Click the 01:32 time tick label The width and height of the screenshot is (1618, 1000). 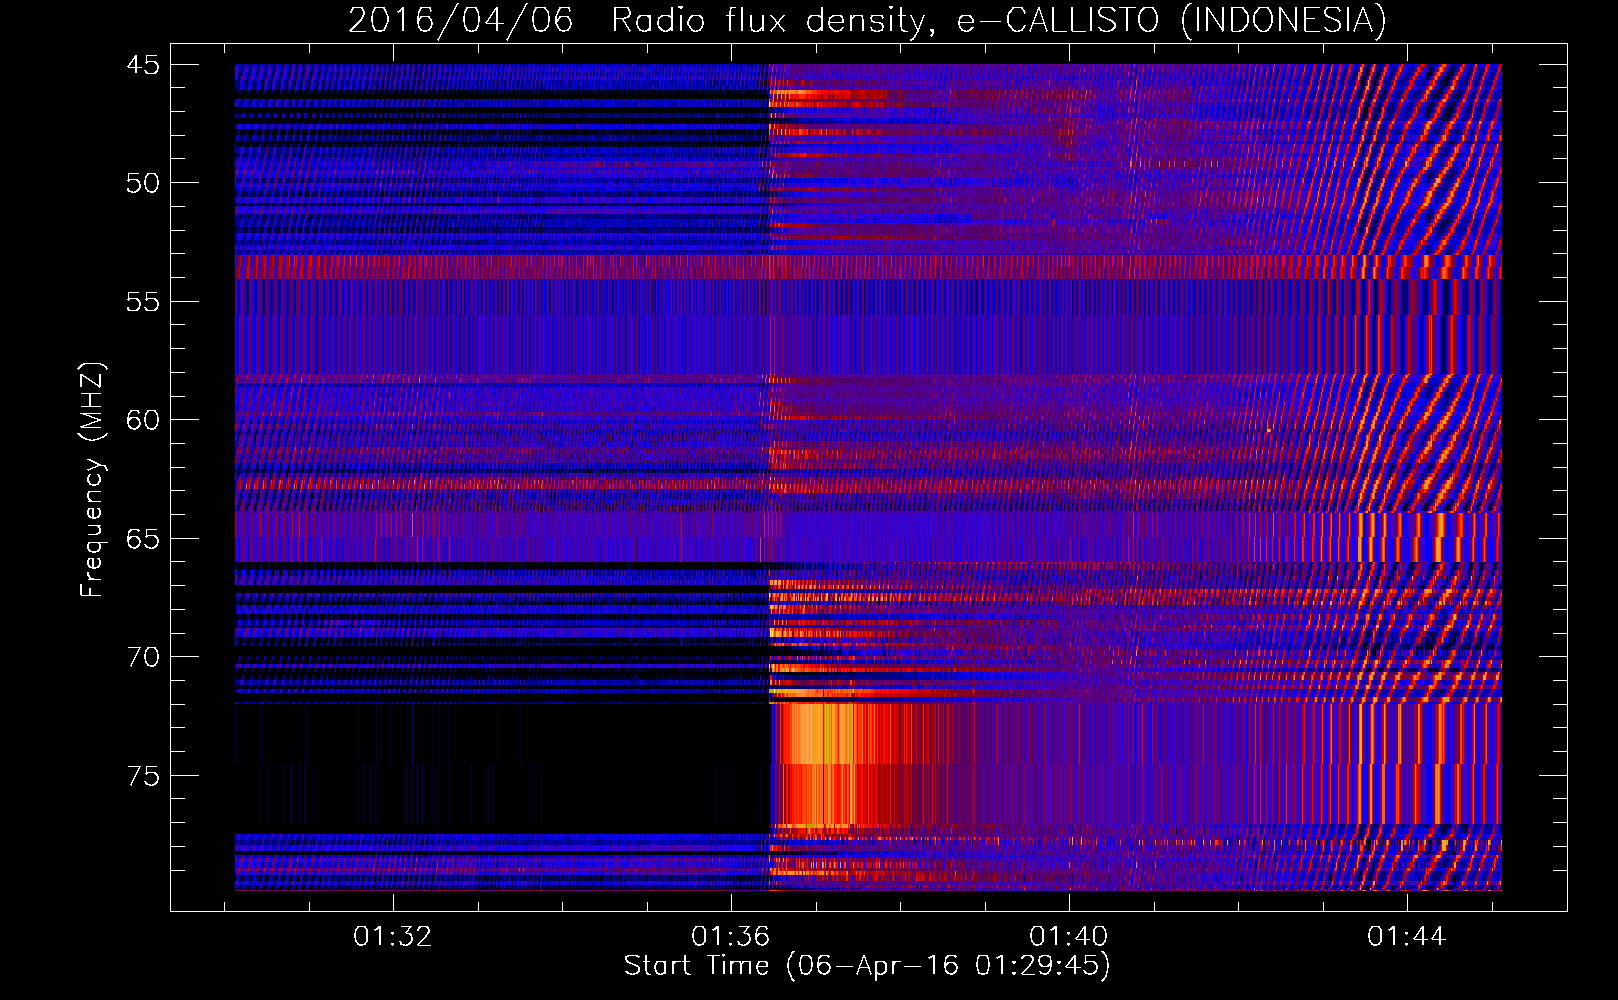coord(393,937)
